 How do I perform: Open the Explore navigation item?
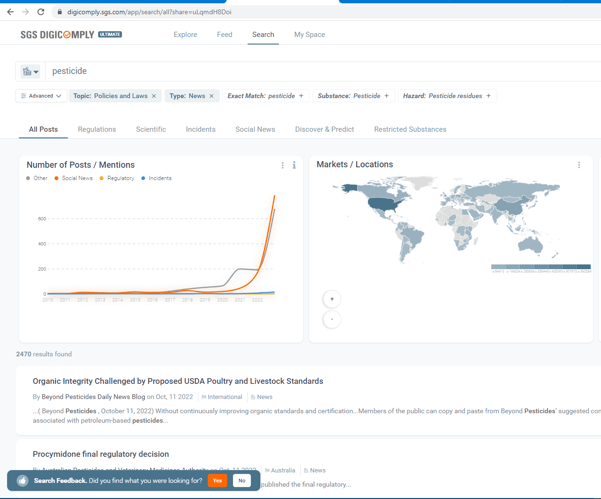point(185,34)
